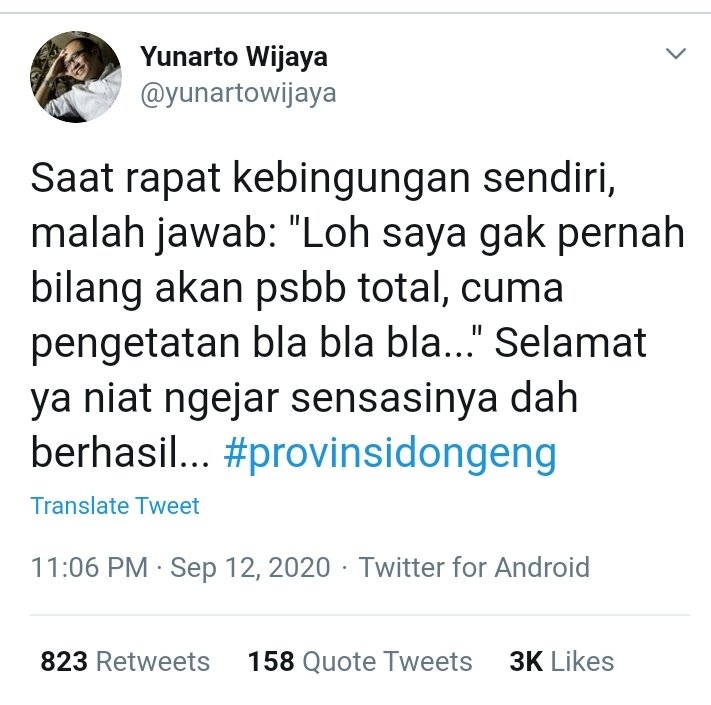The image size is (711, 705).
Task: Click the tweet's first line "Saat rapat kebingungan sendiri"
Action: click(x=319, y=179)
